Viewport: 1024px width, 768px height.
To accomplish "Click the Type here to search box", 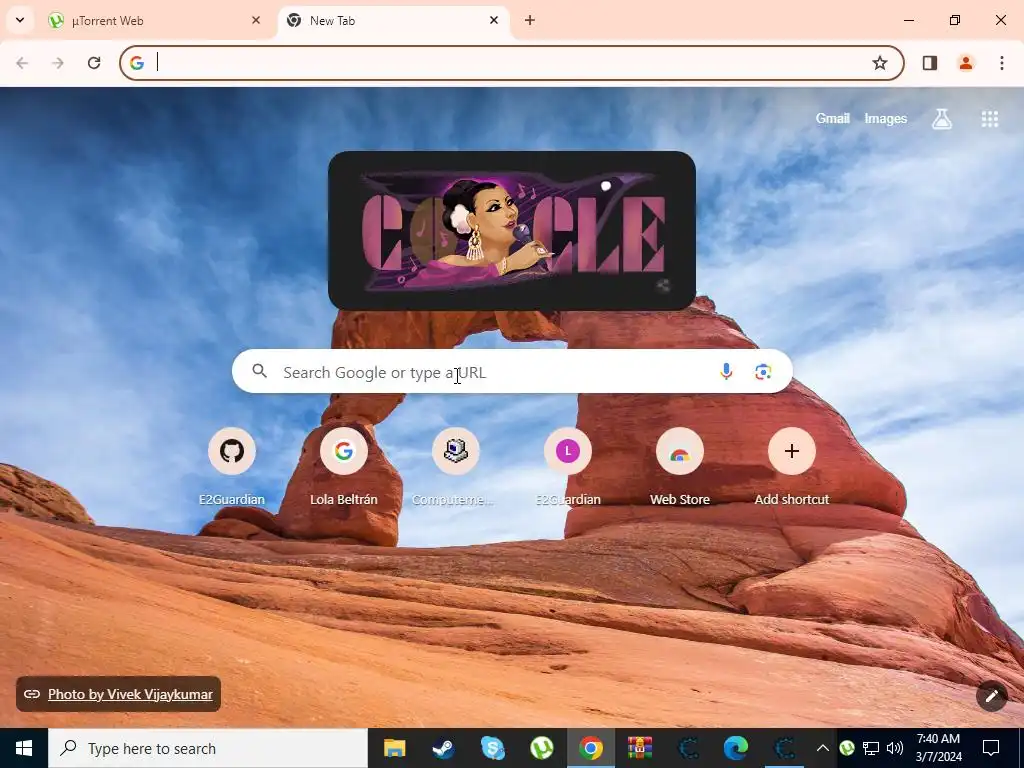I will point(208,748).
